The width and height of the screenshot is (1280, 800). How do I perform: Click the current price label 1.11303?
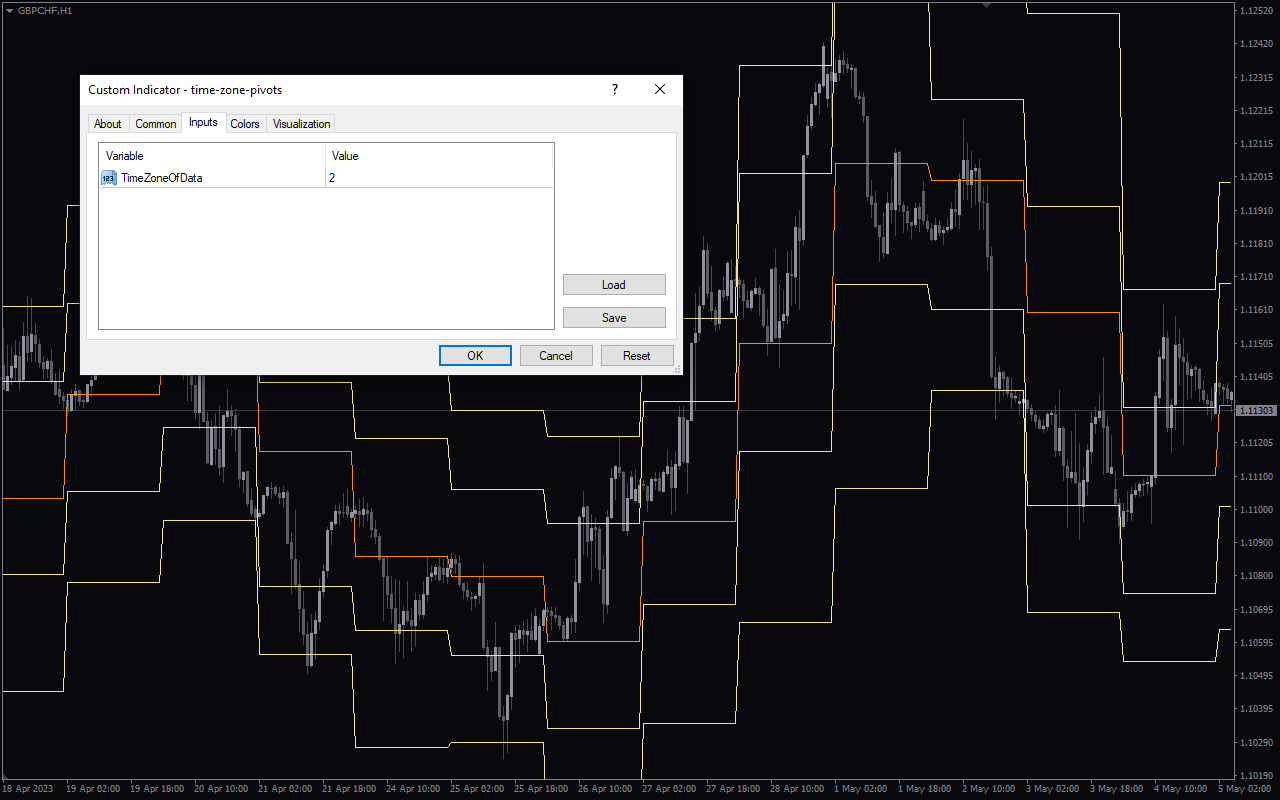(1256, 410)
